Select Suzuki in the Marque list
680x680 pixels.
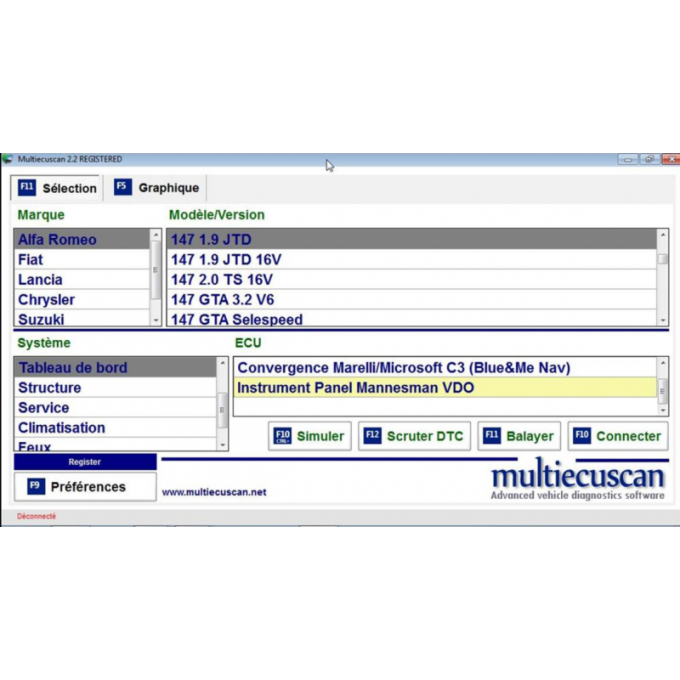tap(82, 318)
